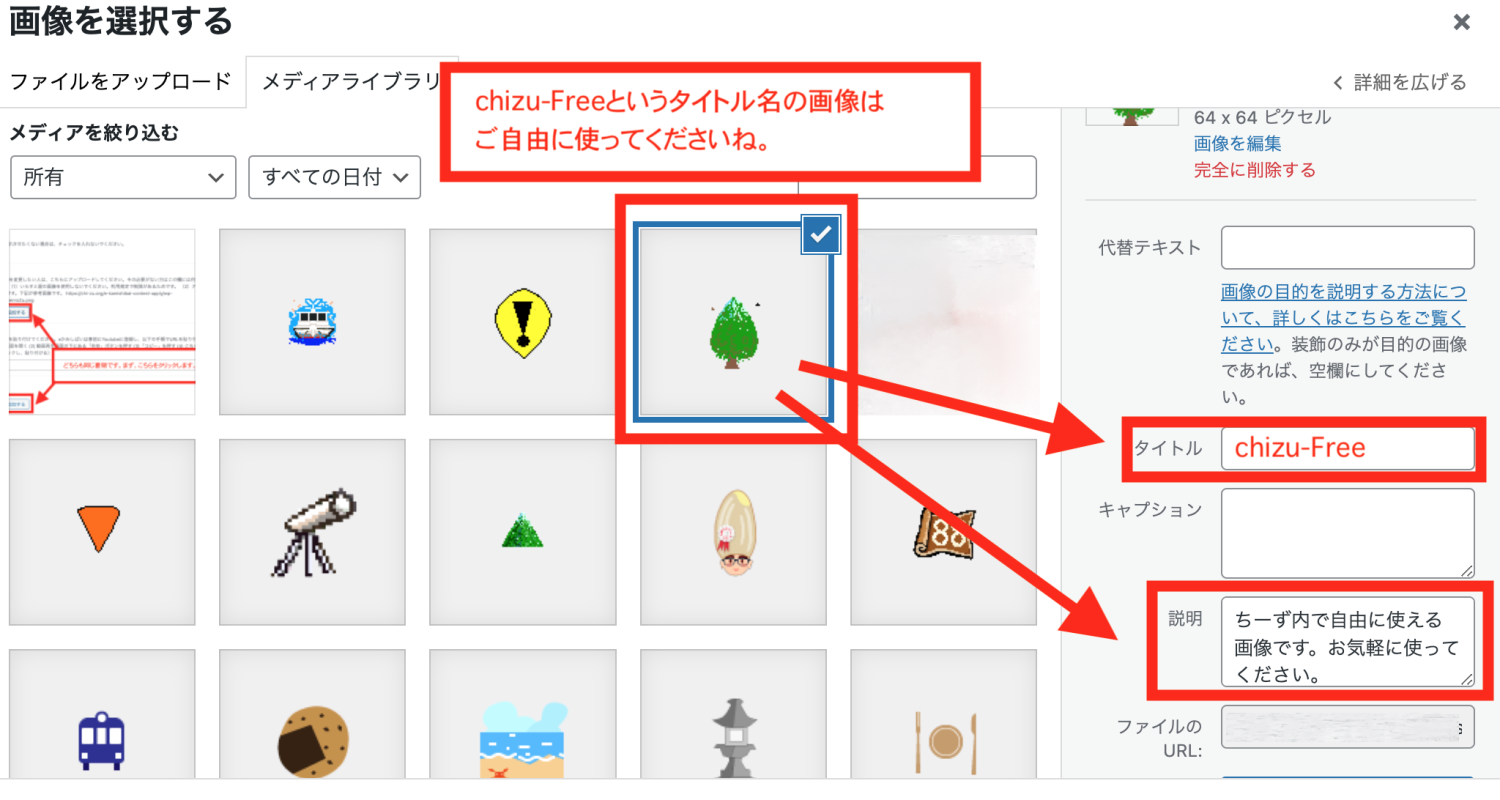The width and height of the screenshot is (1500, 800).
Task: Open the 所有 media filter dropdown
Action: [x=123, y=177]
